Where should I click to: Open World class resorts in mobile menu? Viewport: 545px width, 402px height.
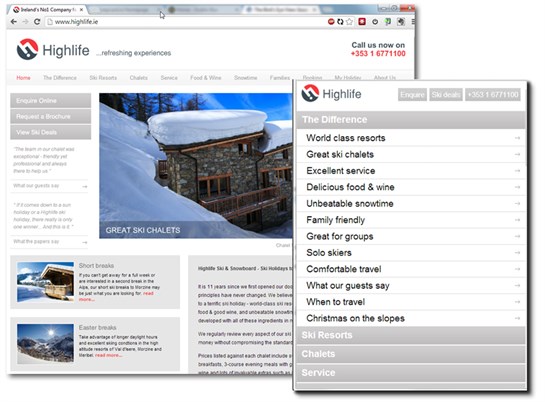[411, 138]
